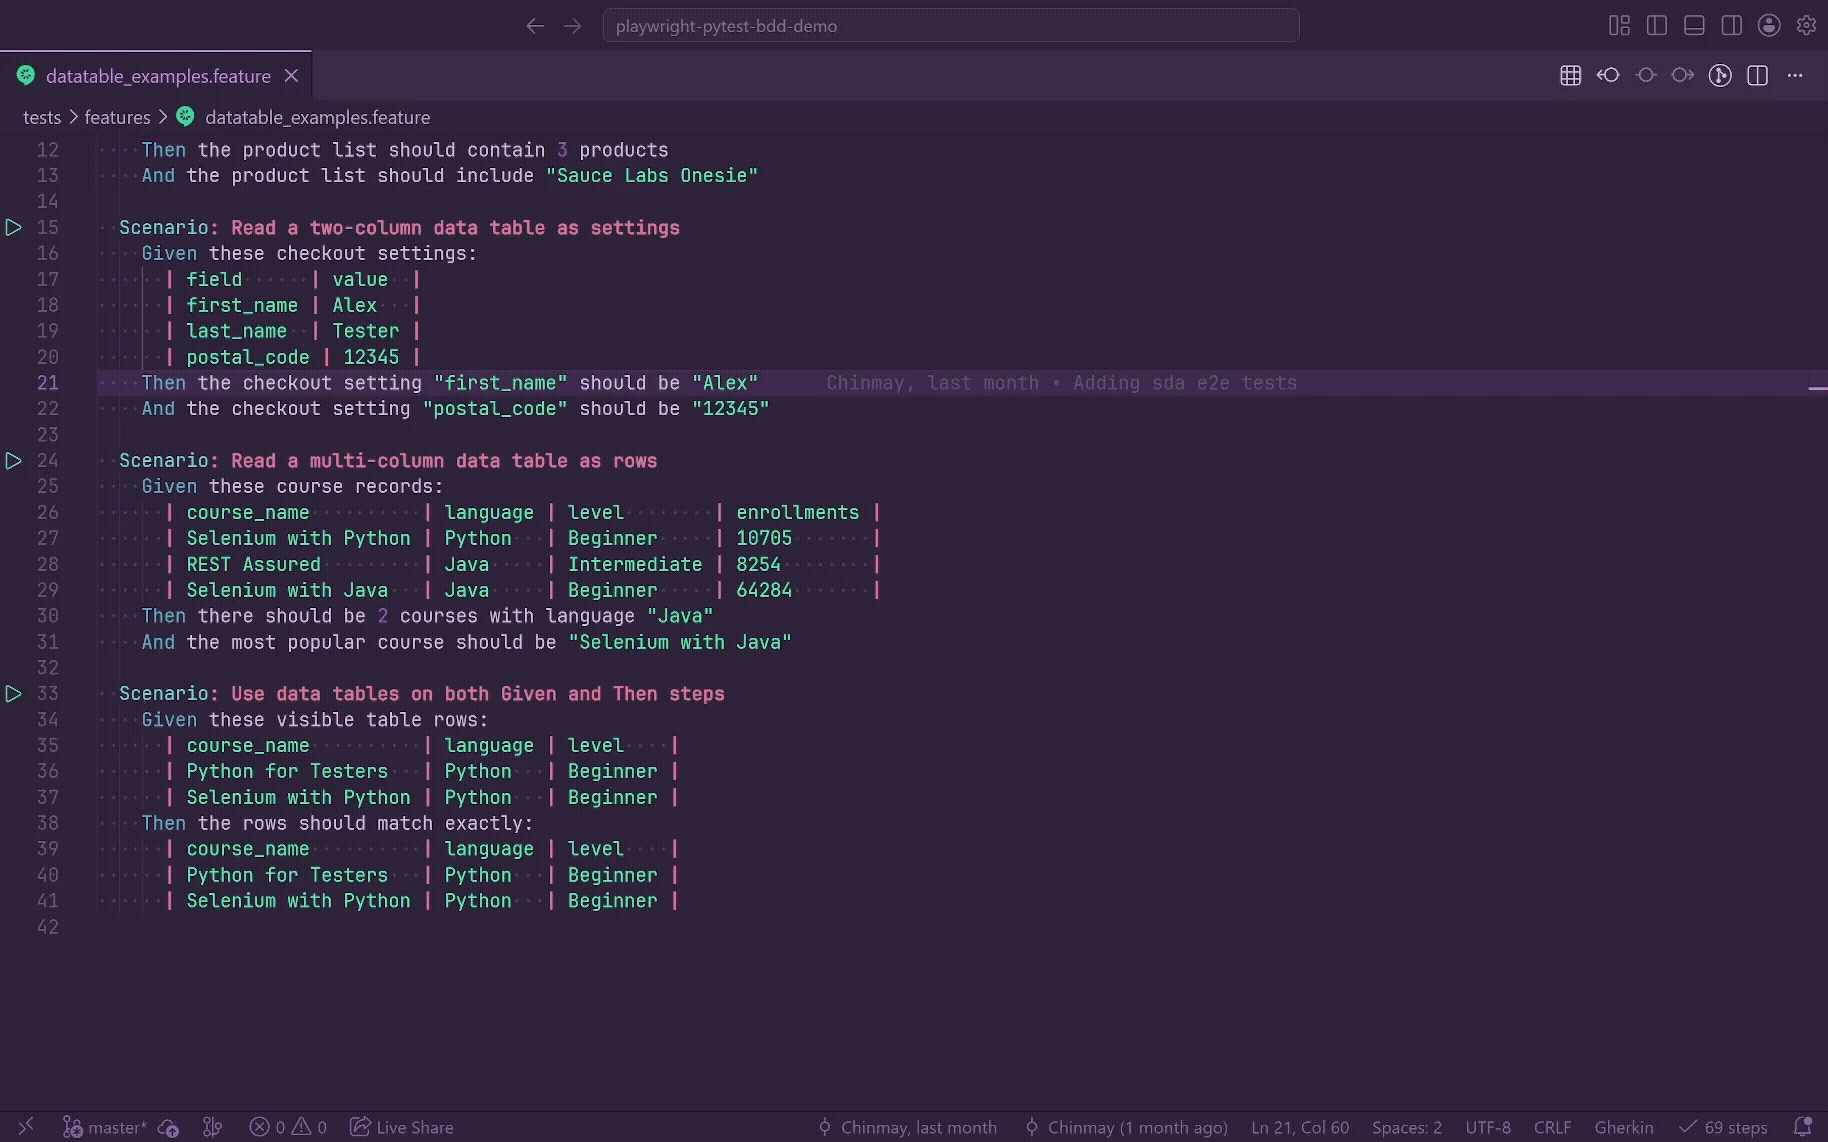1828x1142 pixels.
Task: Click the text "Sauce Labs Onesie" on line 13
Action: point(652,176)
